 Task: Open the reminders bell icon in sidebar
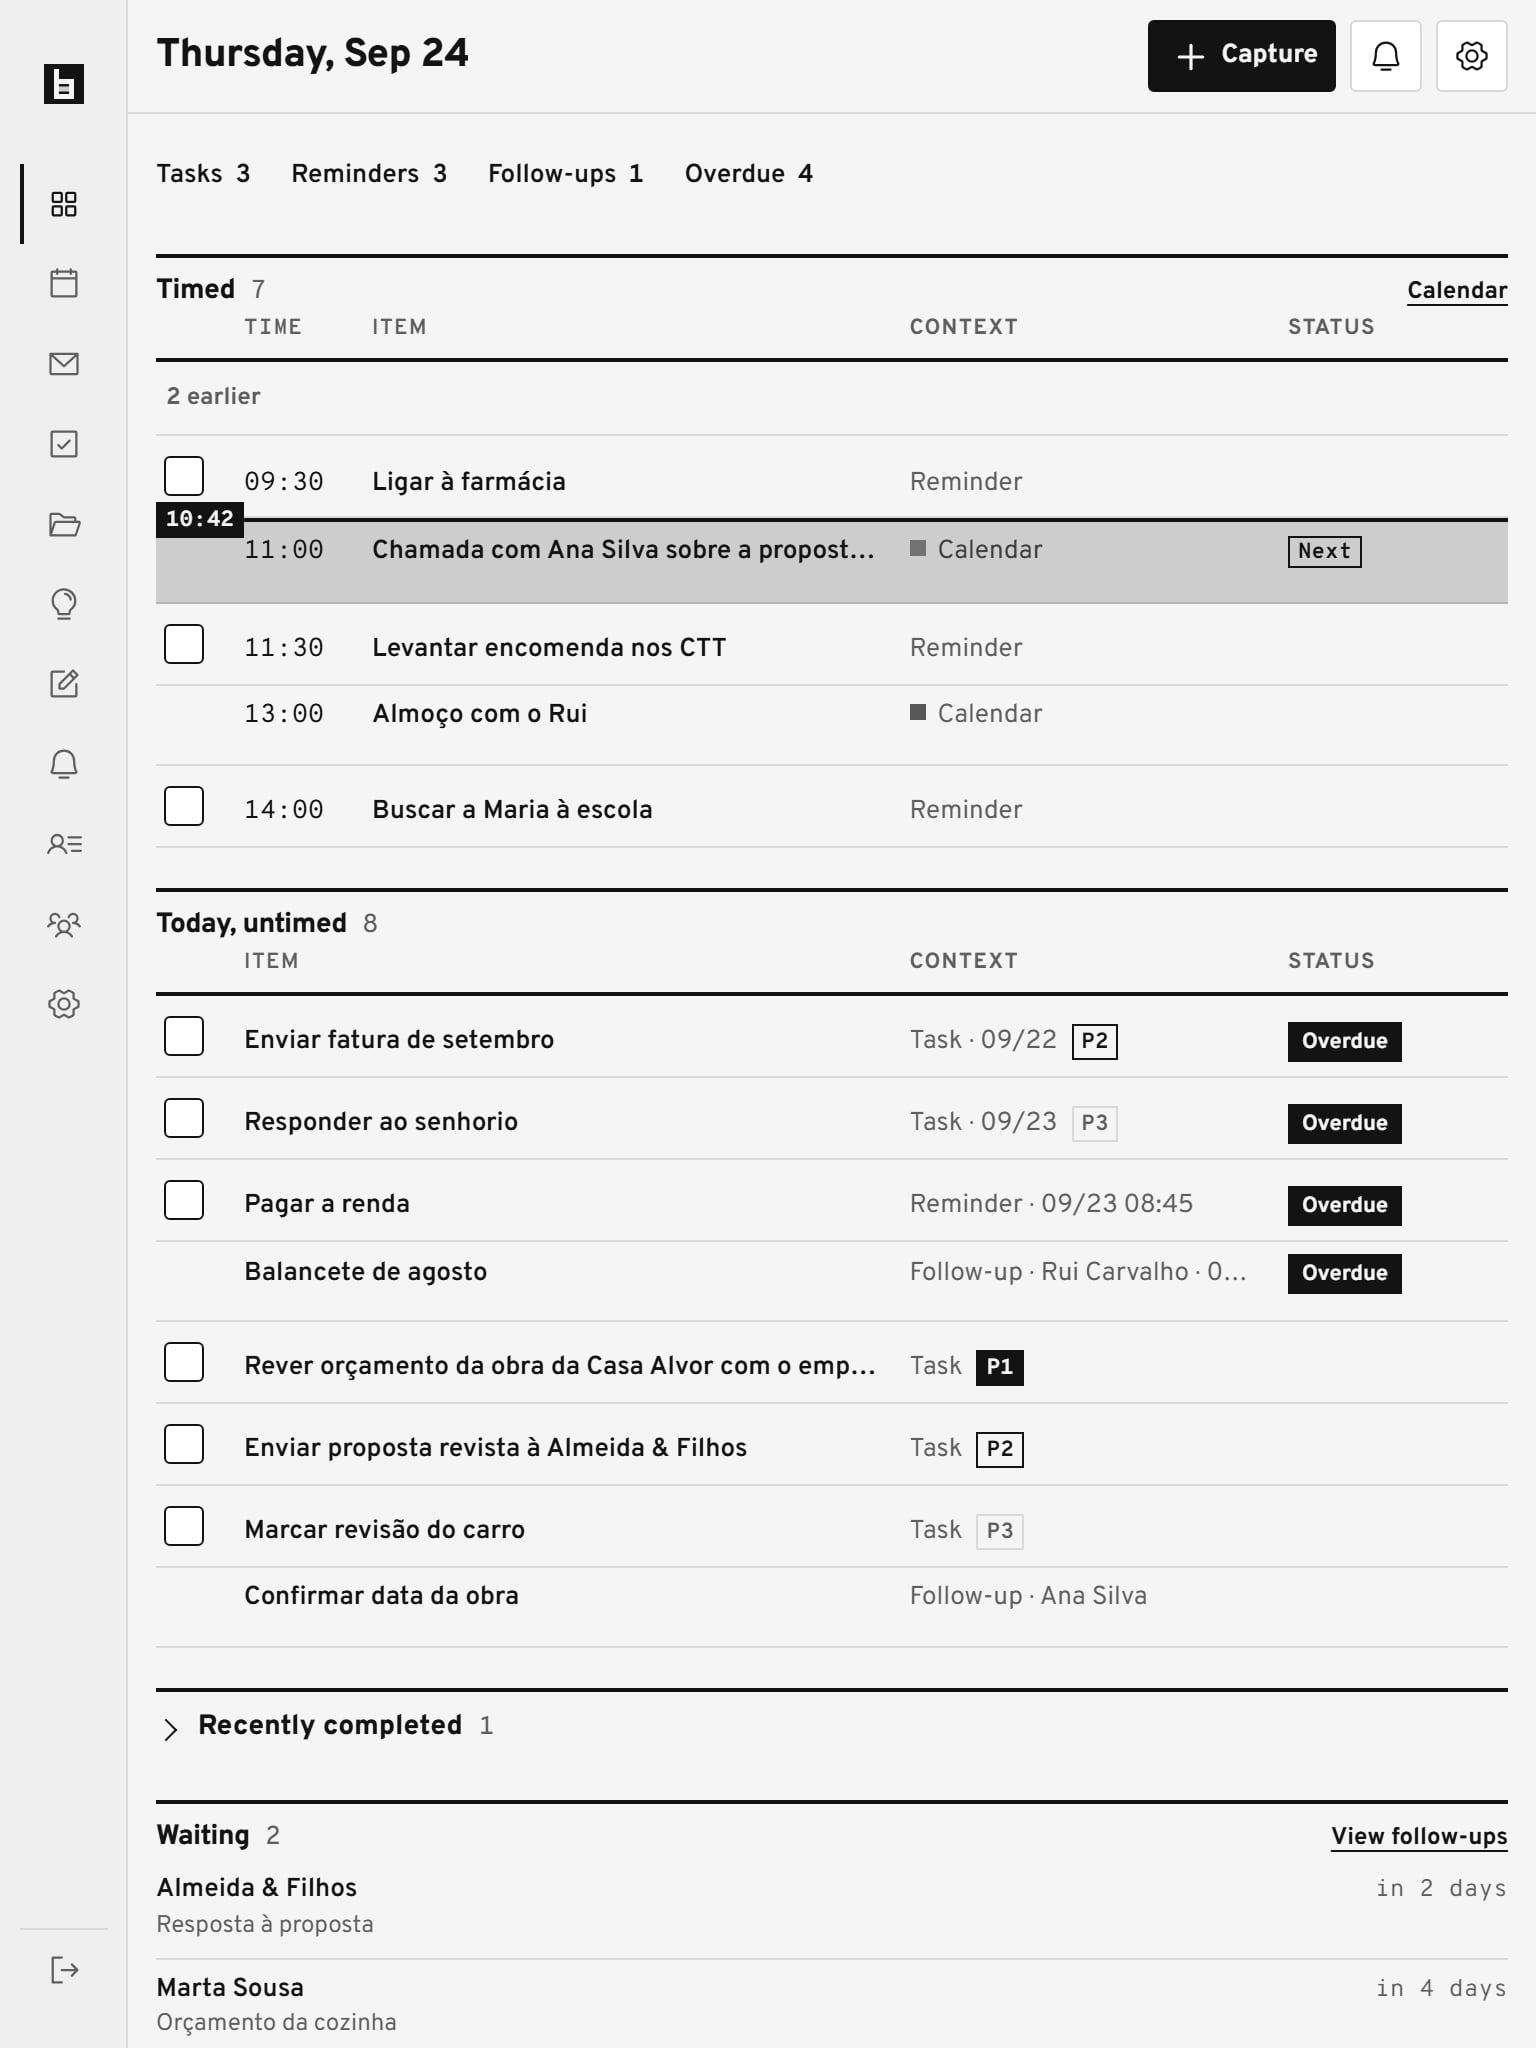pos(64,764)
